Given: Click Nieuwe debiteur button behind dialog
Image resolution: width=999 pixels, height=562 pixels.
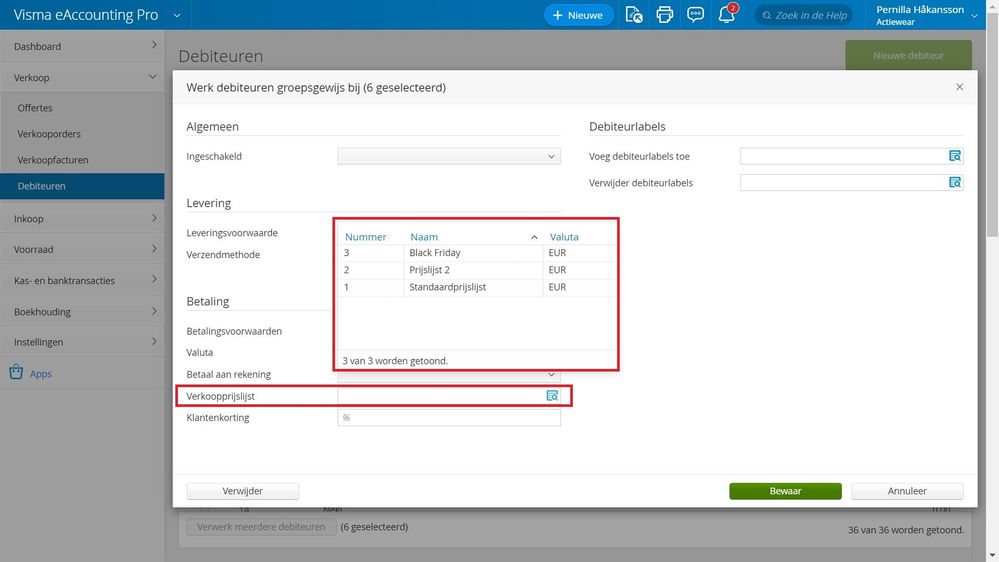Looking at the screenshot, I should click(909, 55).
